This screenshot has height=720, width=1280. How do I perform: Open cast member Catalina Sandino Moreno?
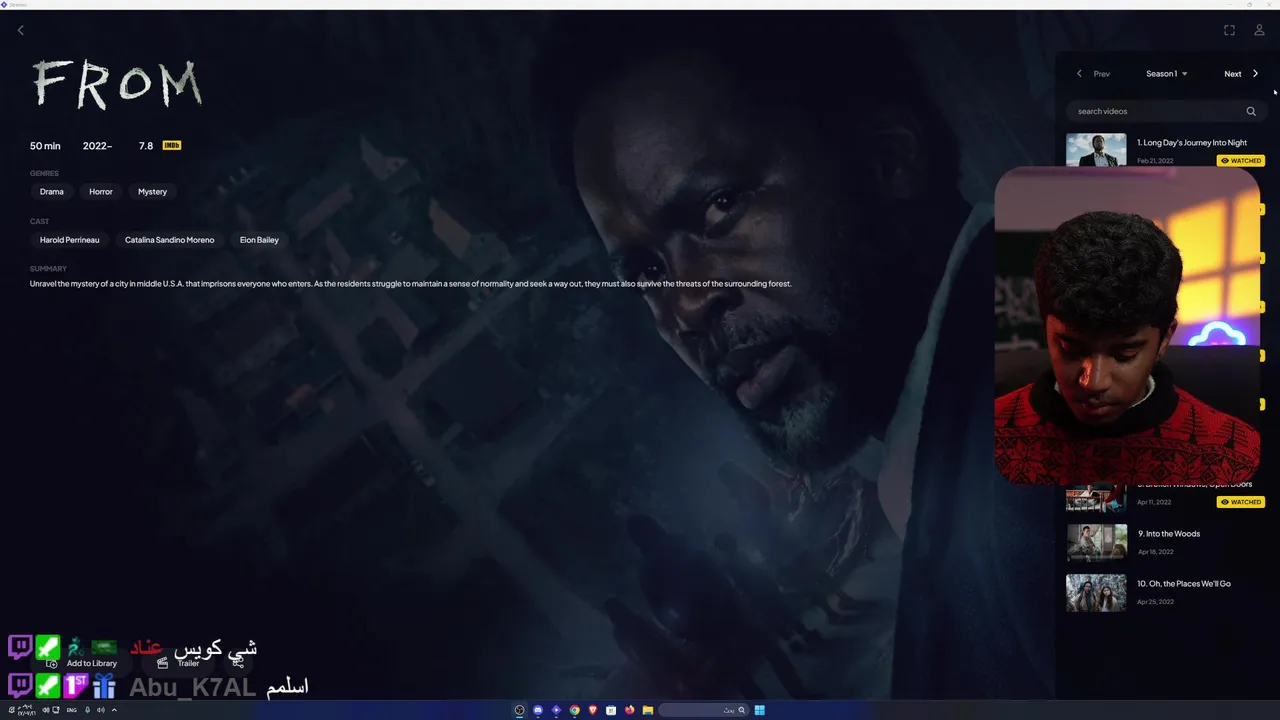(x=169, y=240)
